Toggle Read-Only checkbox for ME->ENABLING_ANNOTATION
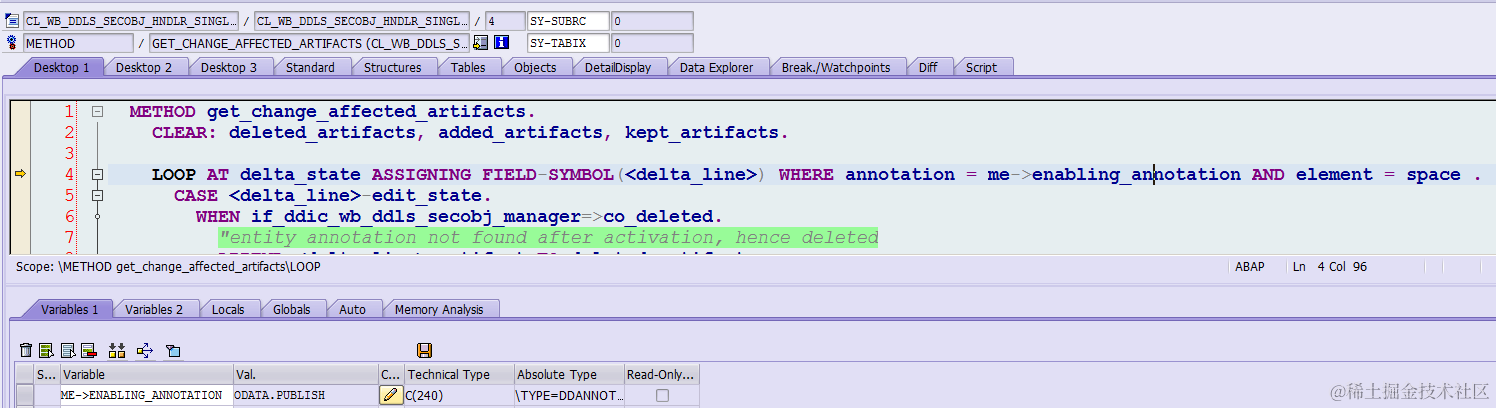 [x=661, y=396]
